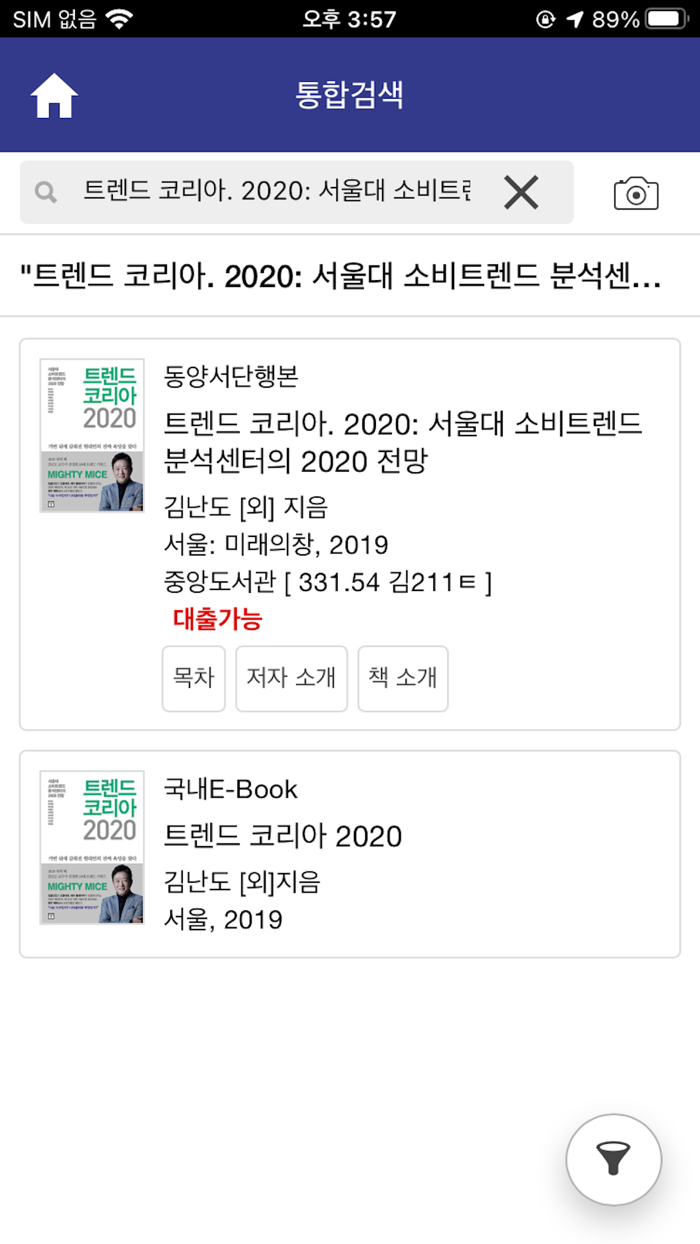
Task: Tap the 중앙도서관 call number line
Action: pyautogui.click(x=328, y=580)
